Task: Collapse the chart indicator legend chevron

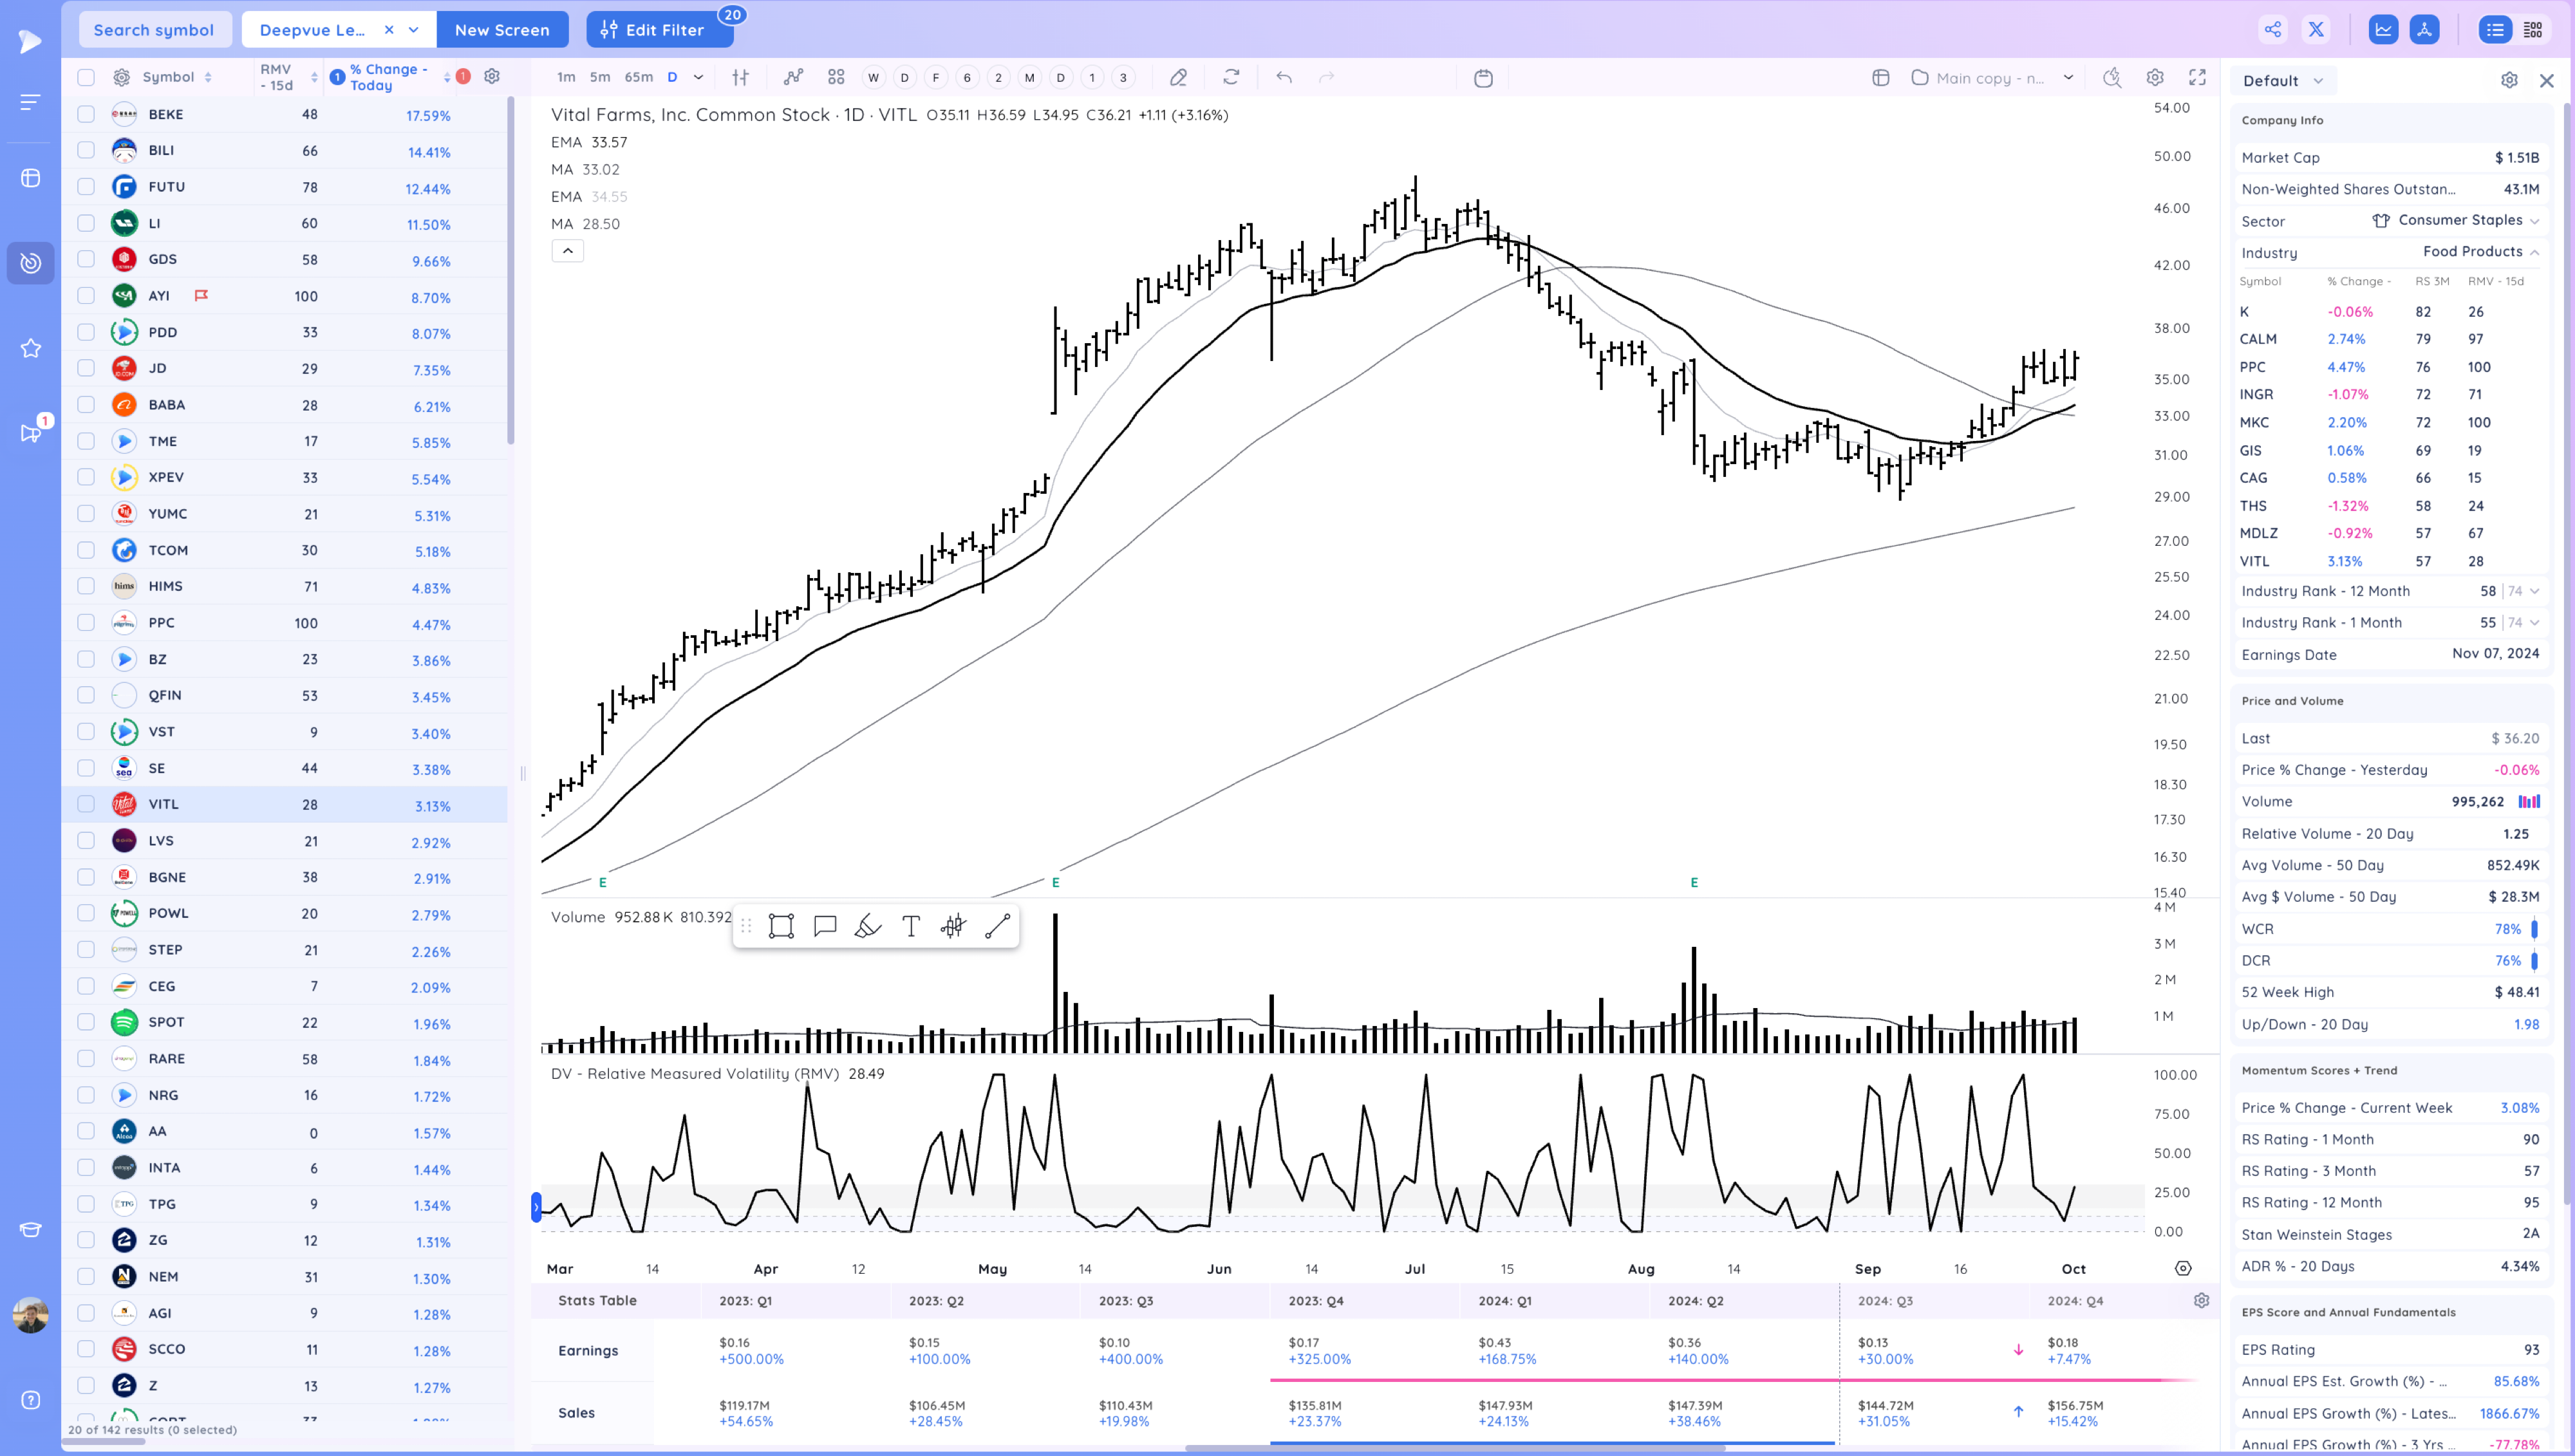Action: point(567,251)
